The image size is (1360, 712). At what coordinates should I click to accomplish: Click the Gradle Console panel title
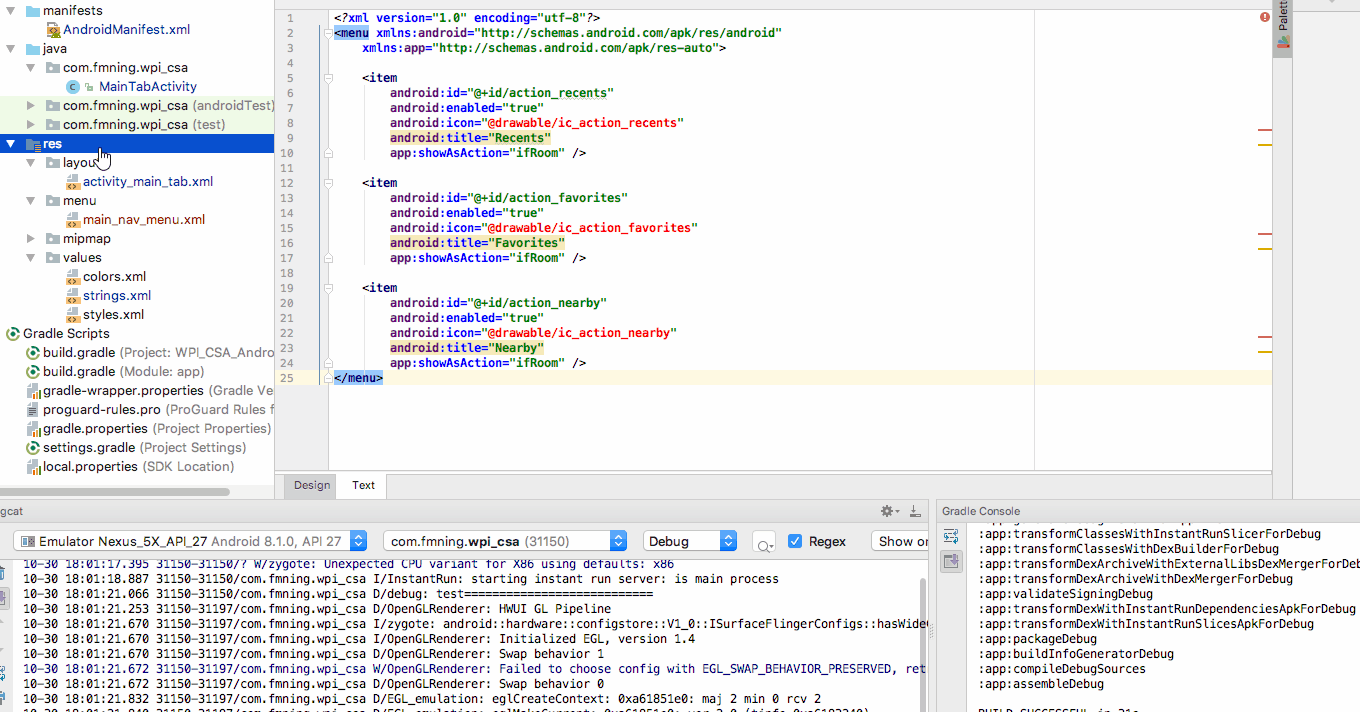point(981,511)
